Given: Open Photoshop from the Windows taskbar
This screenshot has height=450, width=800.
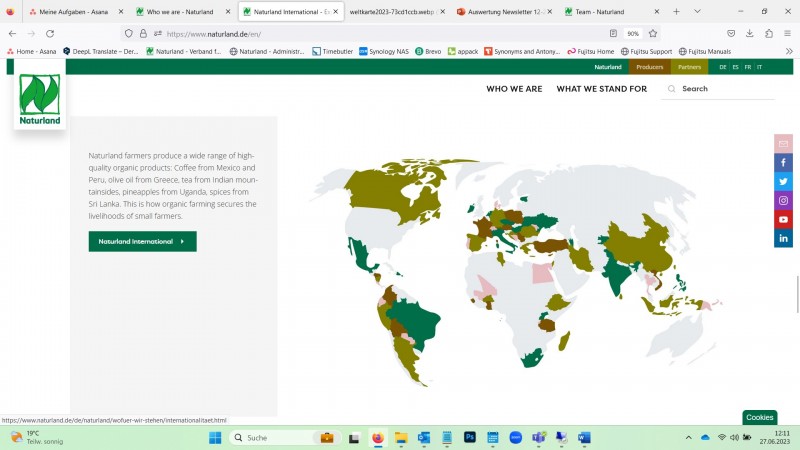Looking at the screenshot, I should coord(469,438).
